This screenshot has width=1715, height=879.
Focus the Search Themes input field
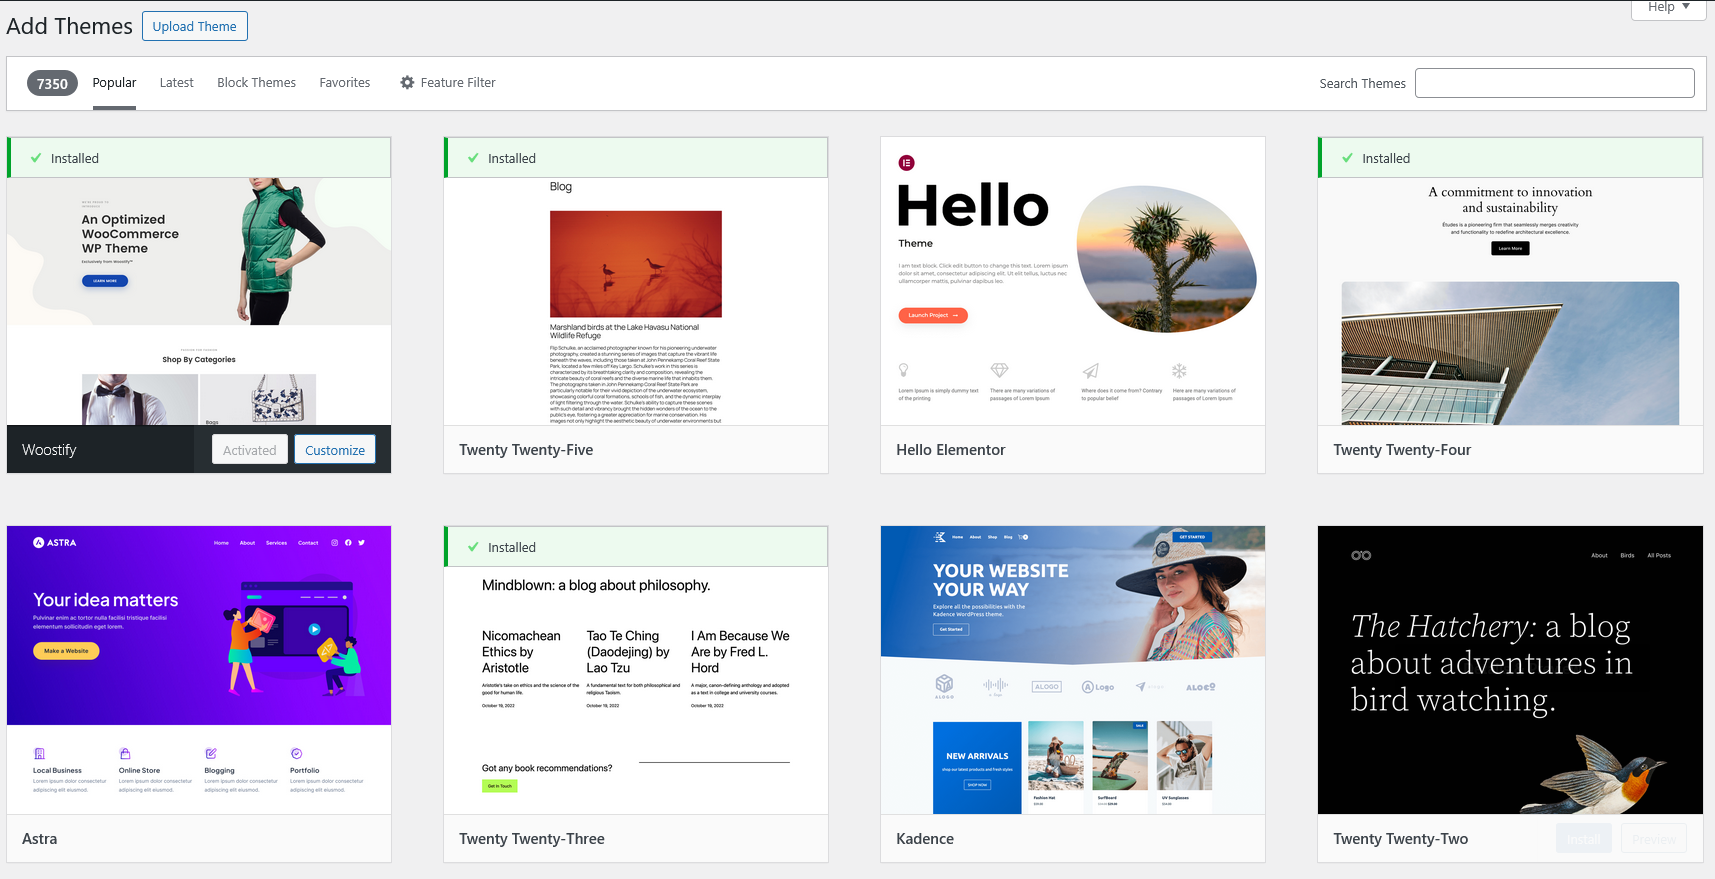(x=1555, y=83)
